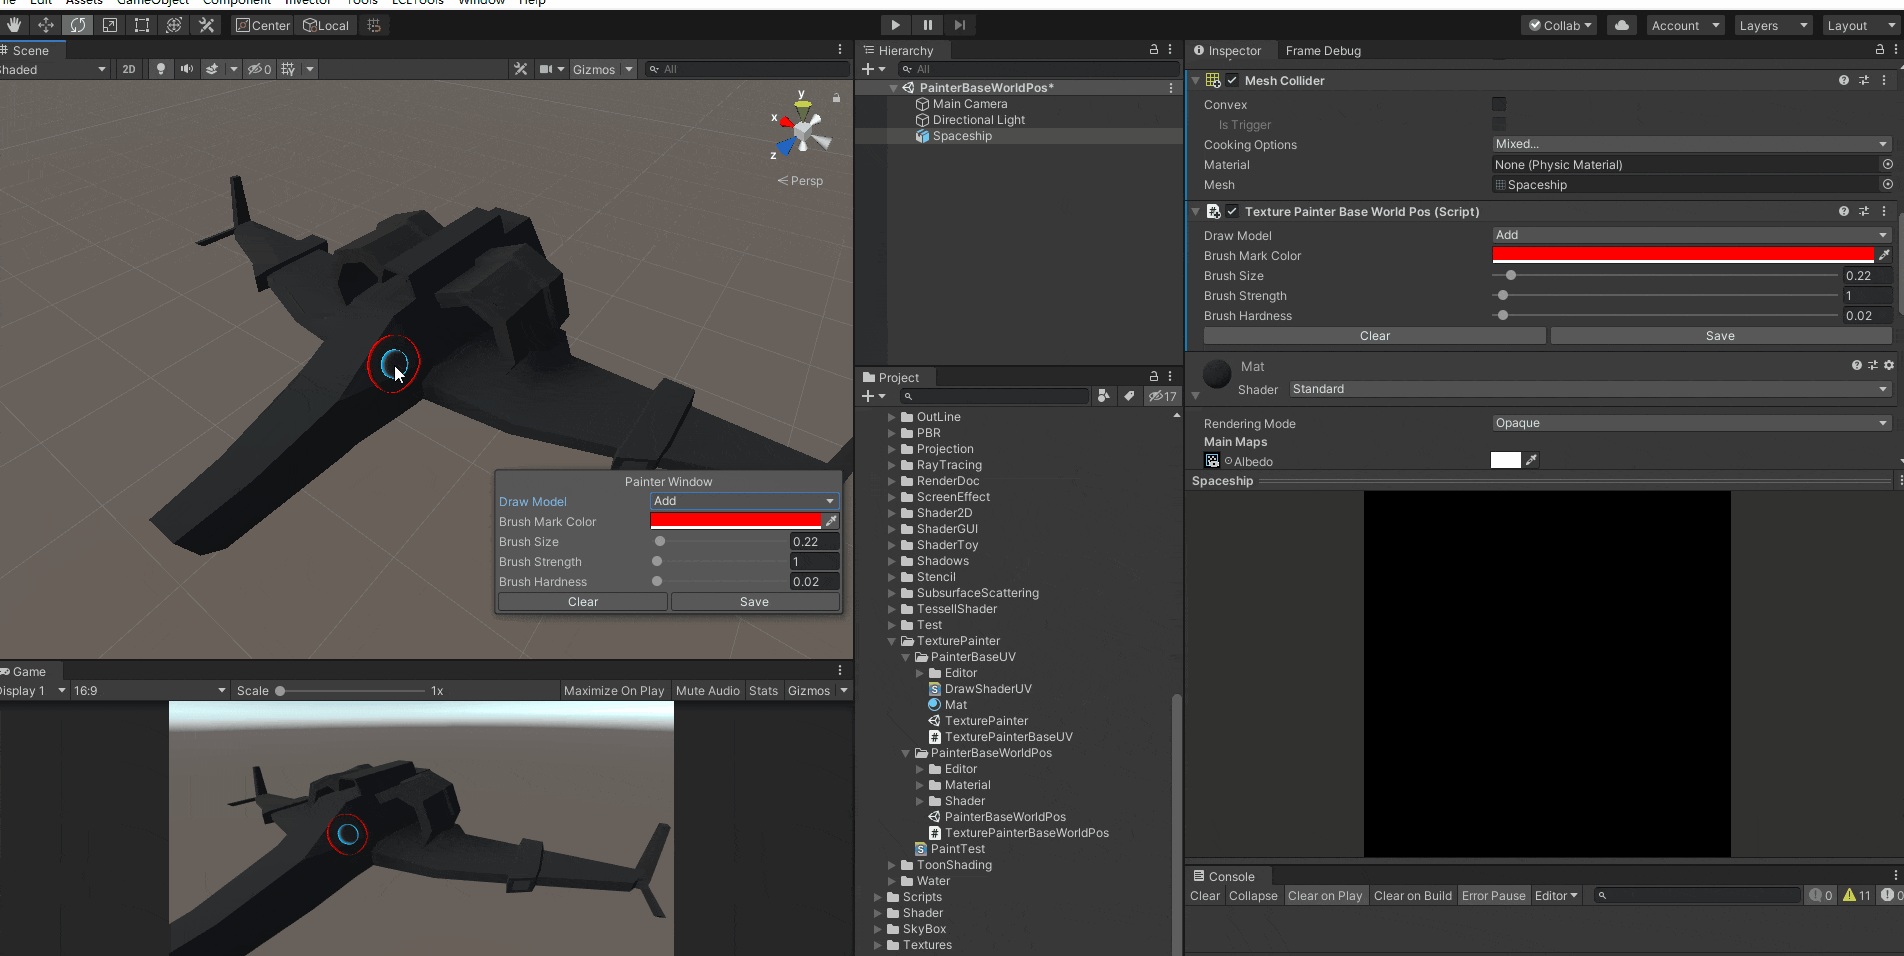Open Draw Model dropdown in Painter Window
This screenshot has height=956, width=1904.
[744, 501]
